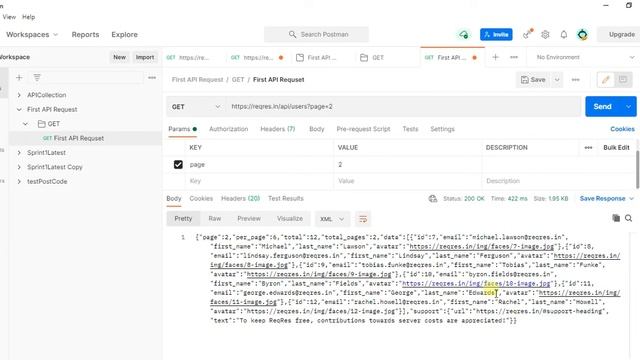Expand the Sprint1Latest Copy collection
This screenshot has width=640, height=360.
[19, 167]
